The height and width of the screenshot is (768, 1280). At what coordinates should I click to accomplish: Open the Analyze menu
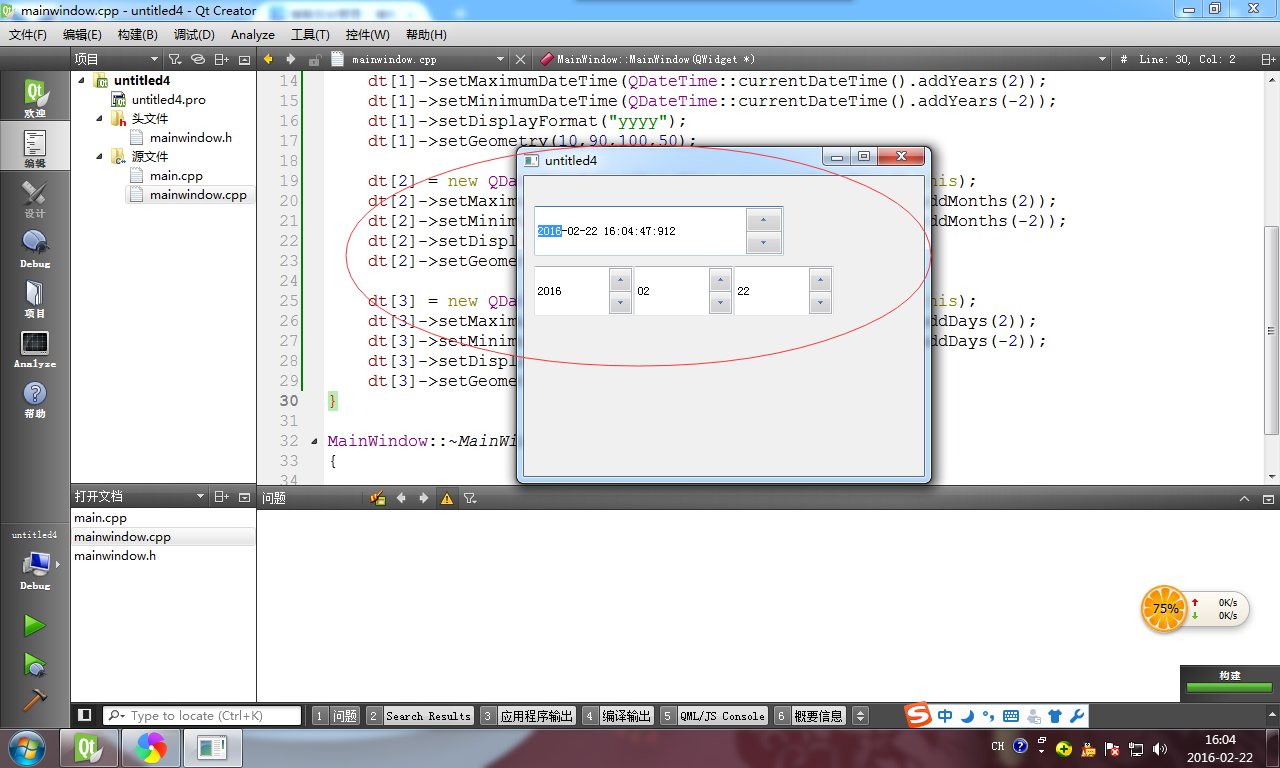(252, 34)
